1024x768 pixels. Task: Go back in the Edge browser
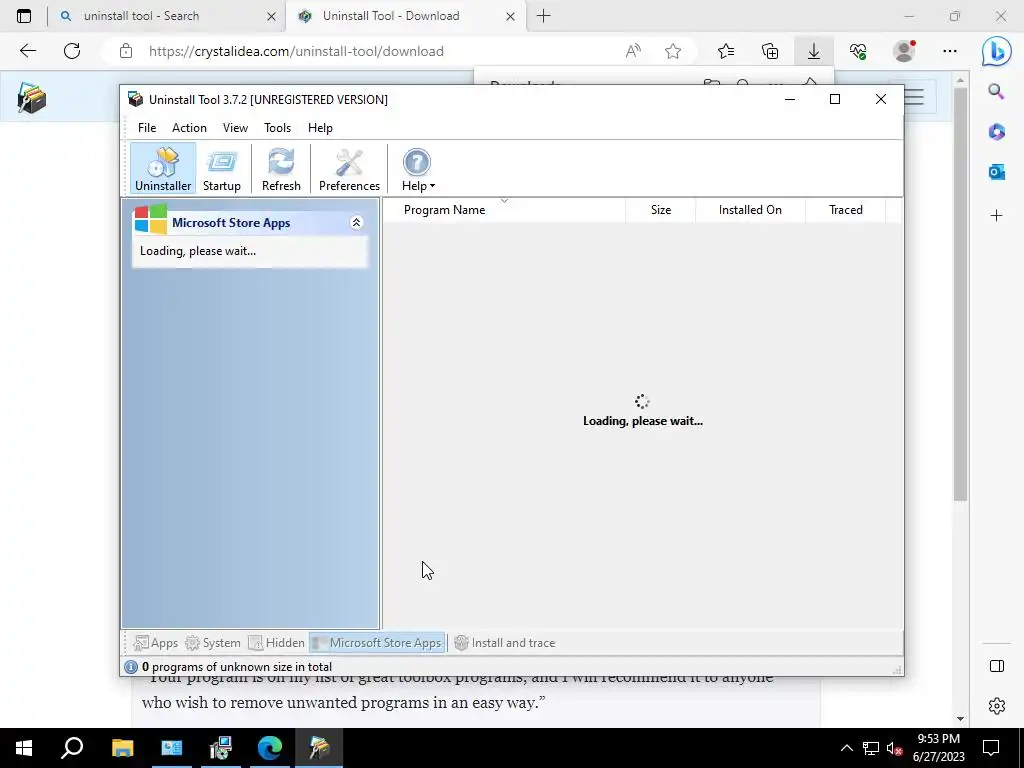27,51
